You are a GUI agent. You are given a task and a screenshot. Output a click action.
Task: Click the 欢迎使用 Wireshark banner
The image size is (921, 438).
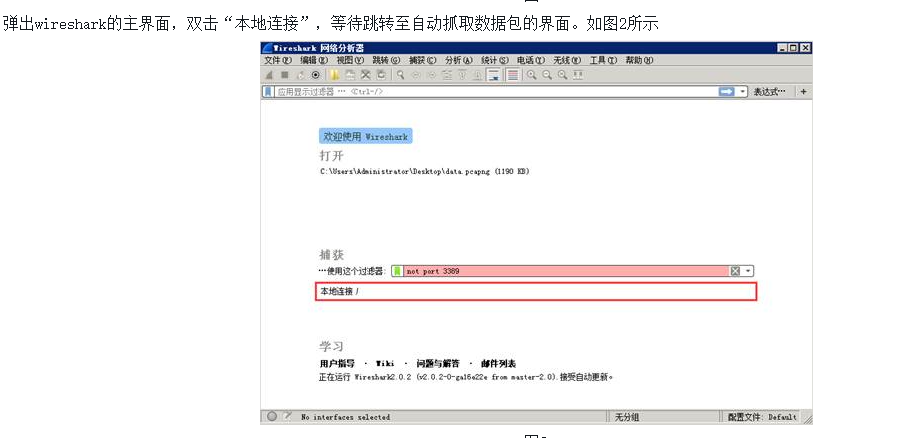[x=365, y=136]
